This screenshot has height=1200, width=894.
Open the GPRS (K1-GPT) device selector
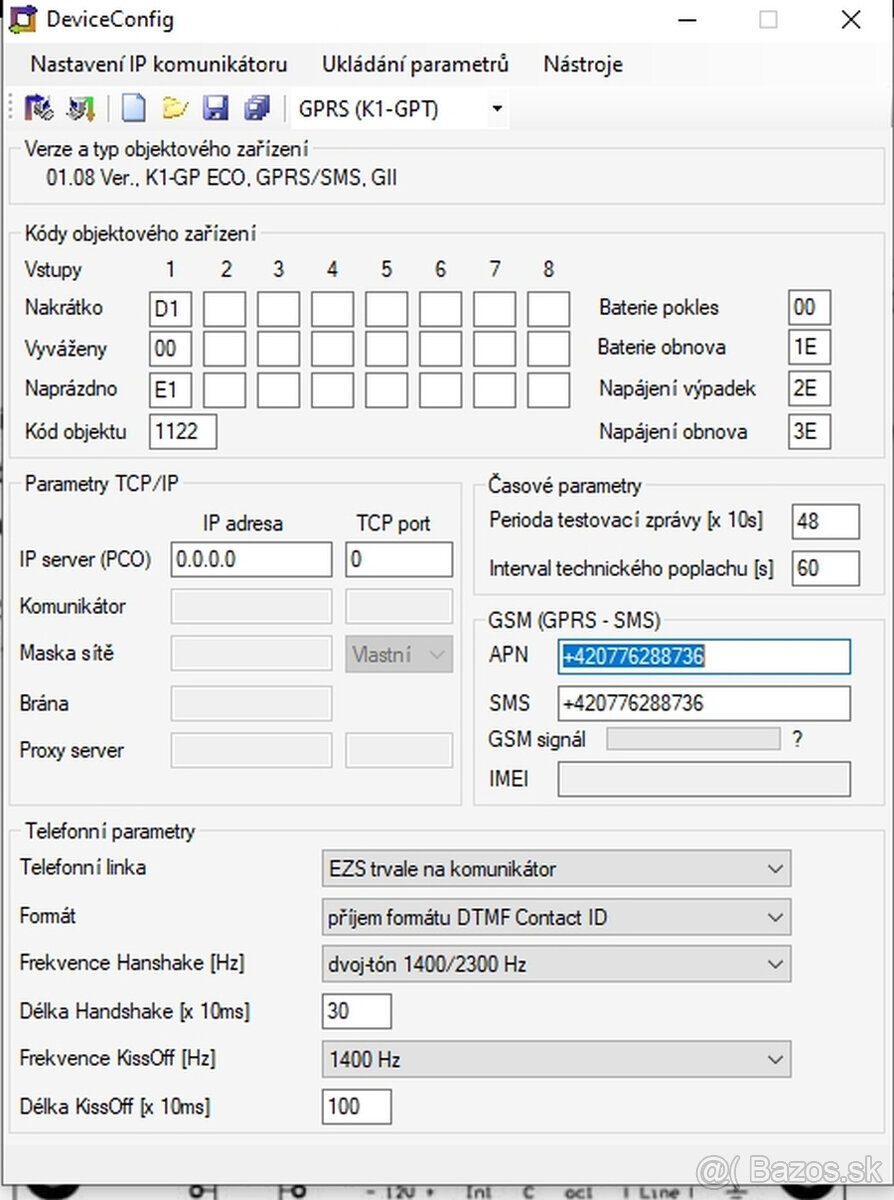(497, 109)
